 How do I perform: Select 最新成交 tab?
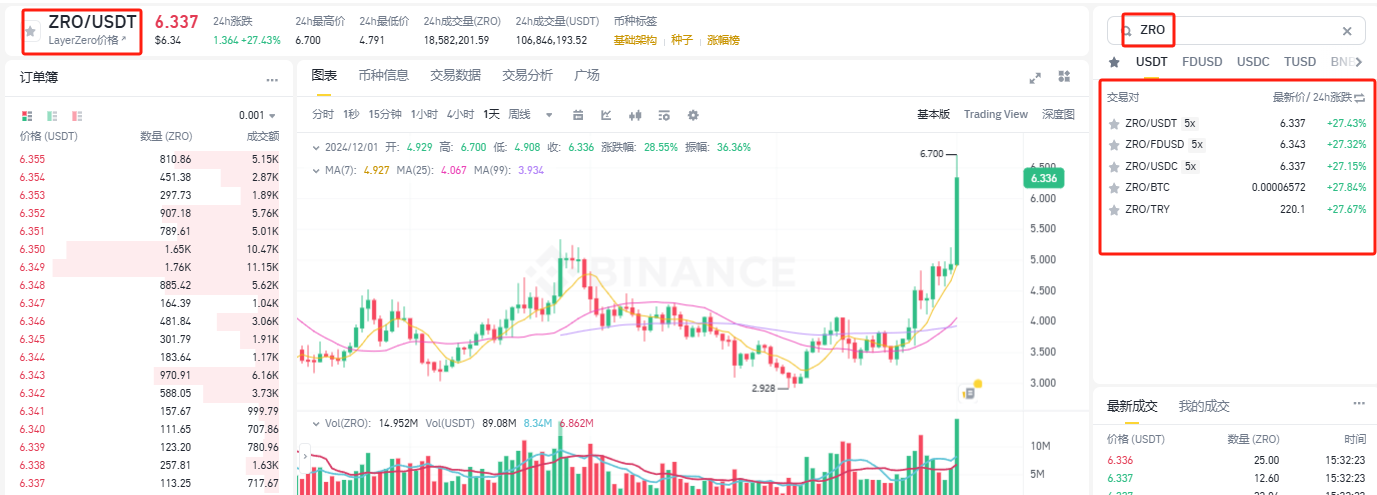[x=1132, y=406]
